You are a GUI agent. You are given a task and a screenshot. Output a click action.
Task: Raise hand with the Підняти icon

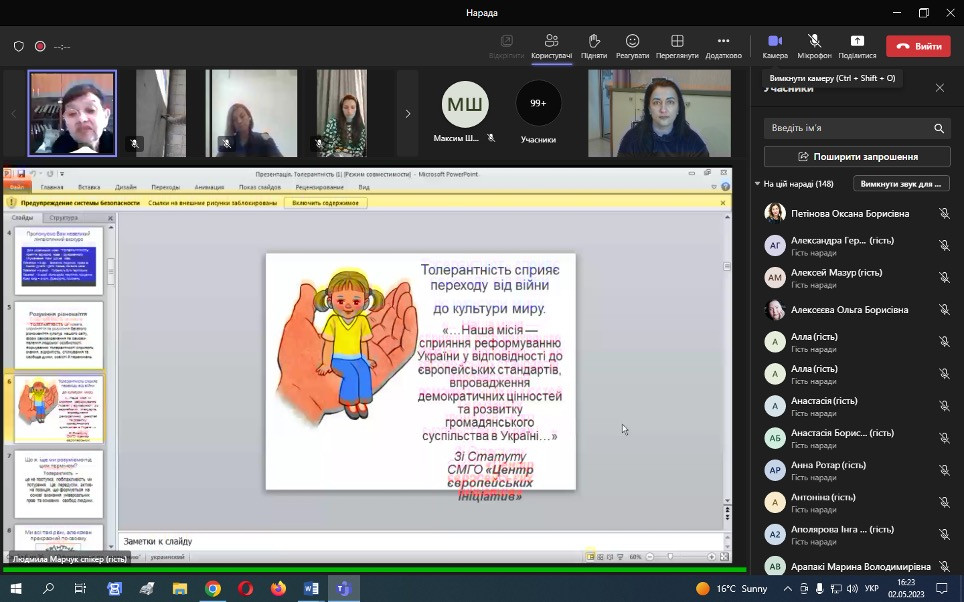[x=593, y=46]
